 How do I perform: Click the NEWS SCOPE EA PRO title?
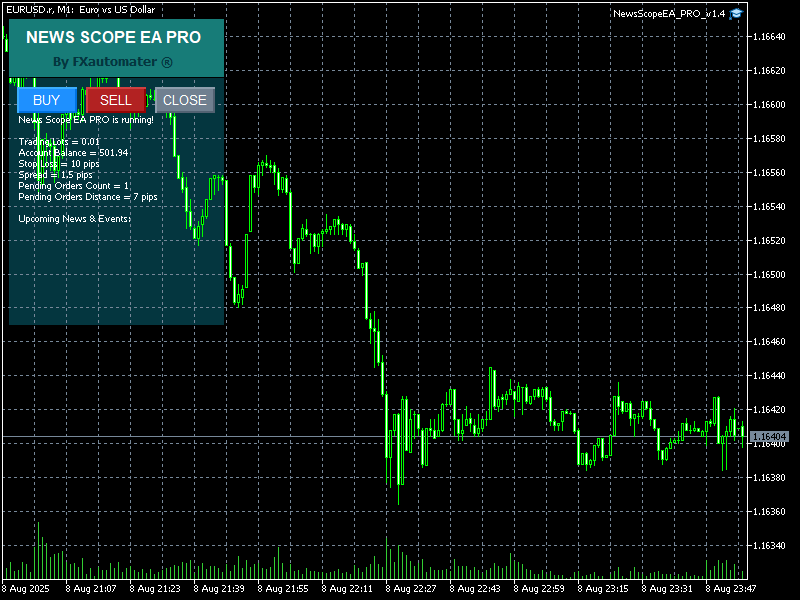(113, 37)
